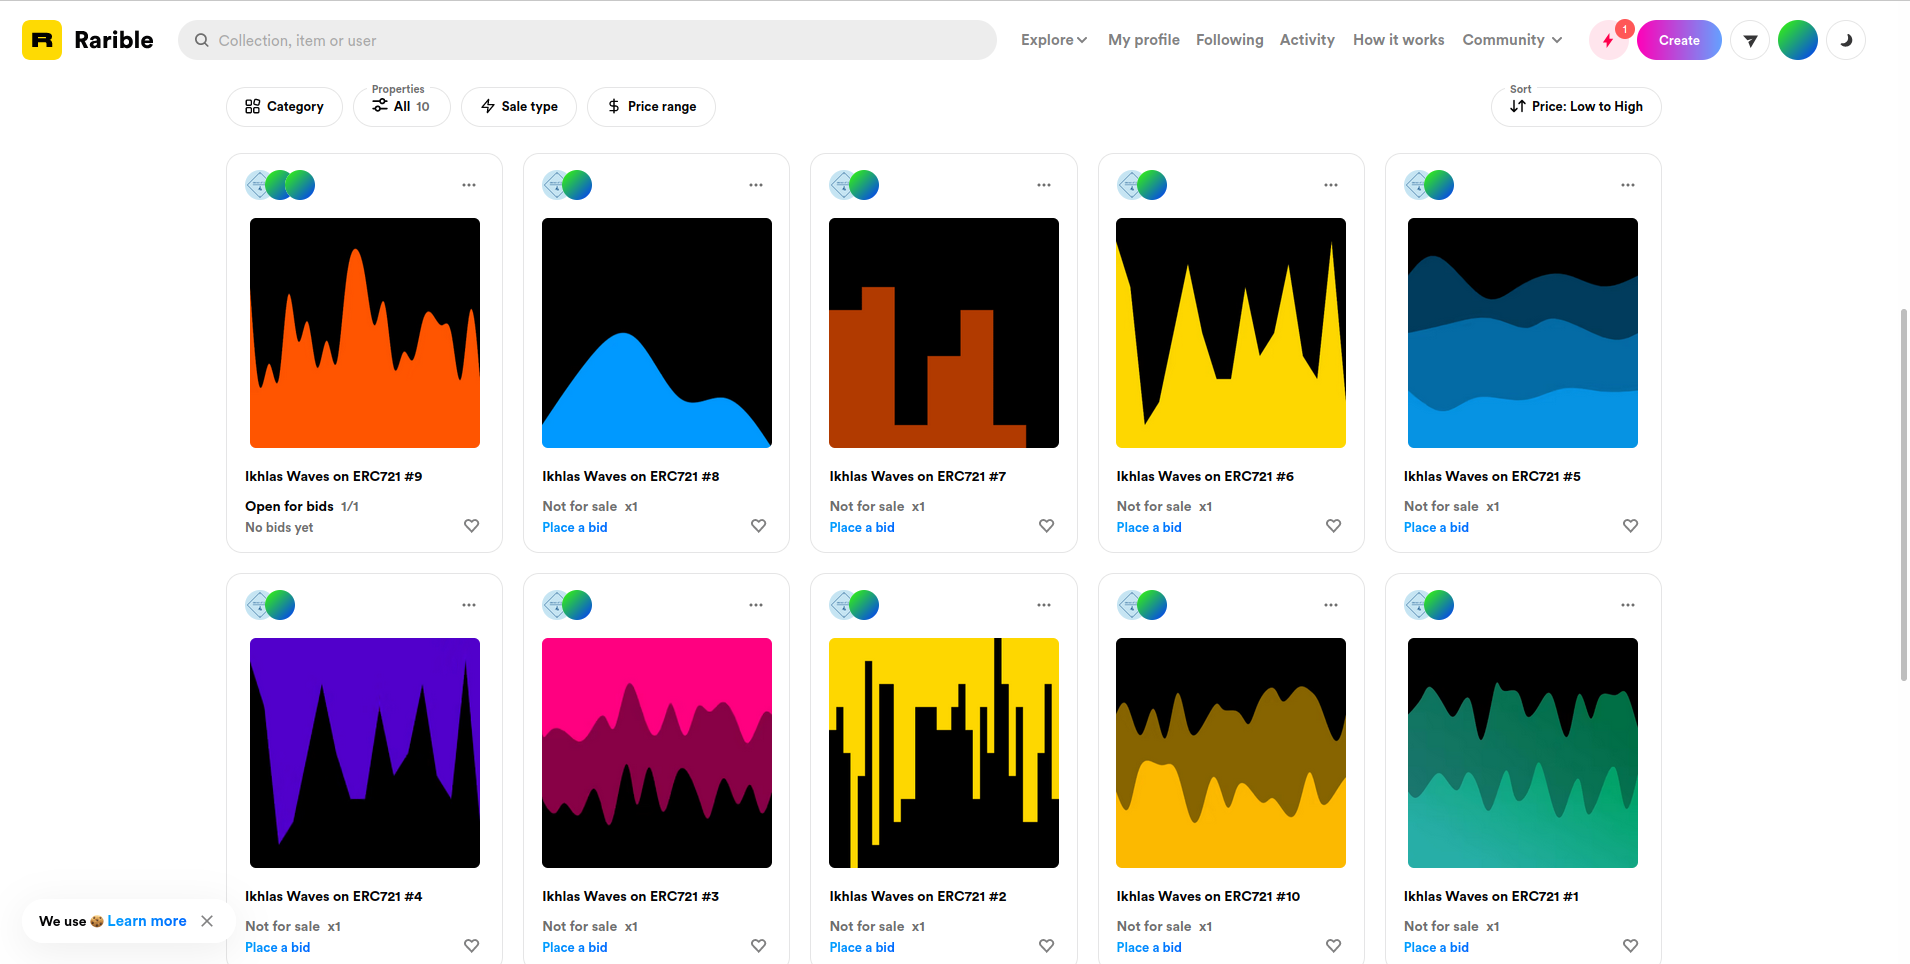Open orange wave artwork Ikhlas Waves #9
This screenshot has width=1910, height=964.
tap(365, 333)
